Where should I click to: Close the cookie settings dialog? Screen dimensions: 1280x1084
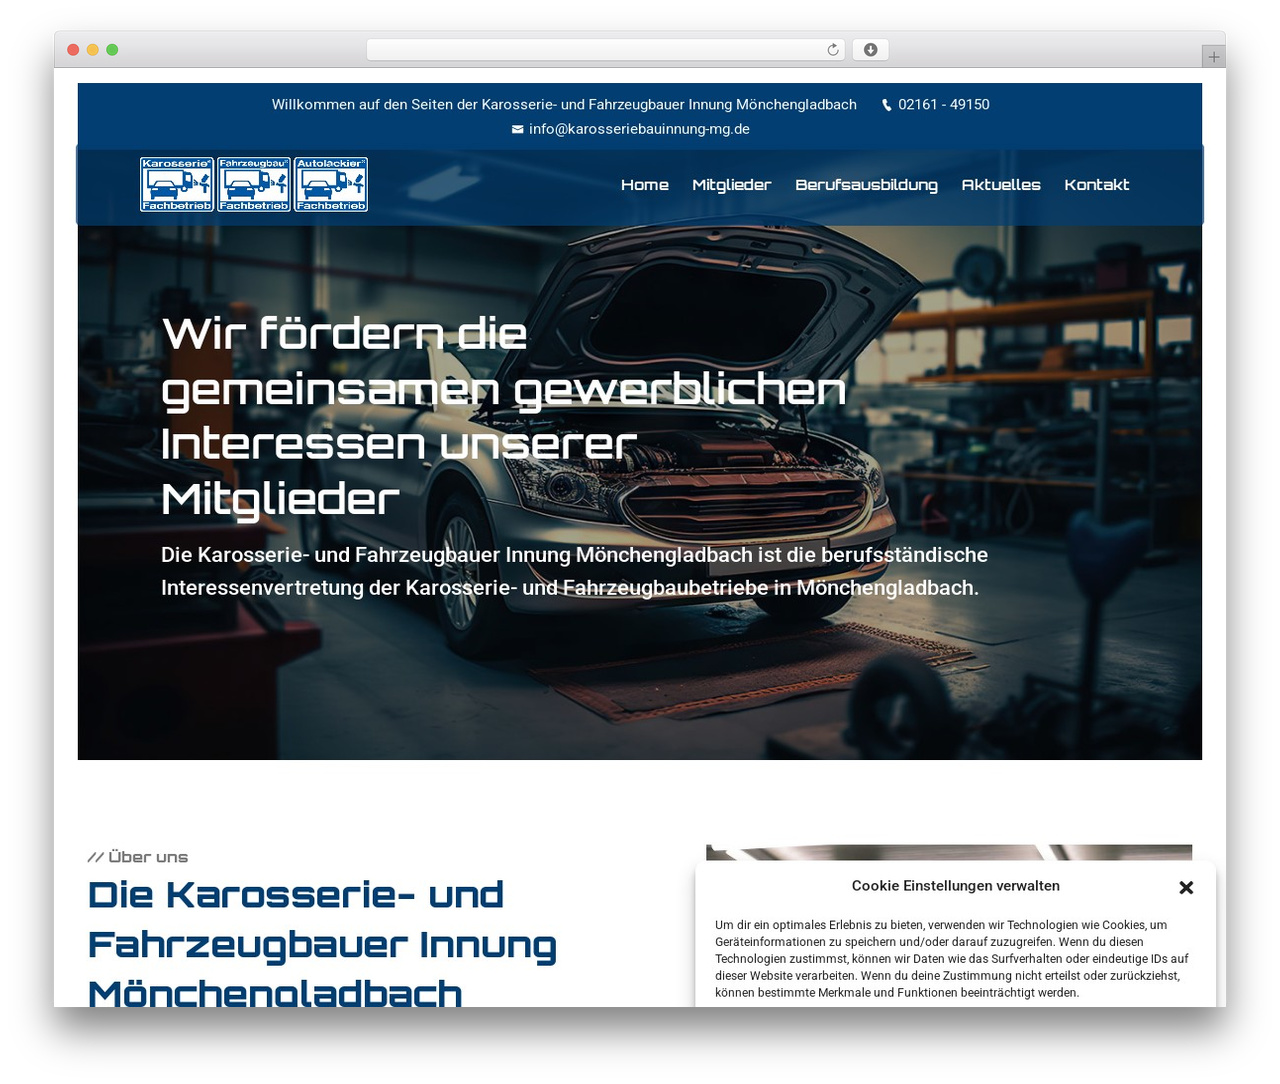click(1186, 887)
